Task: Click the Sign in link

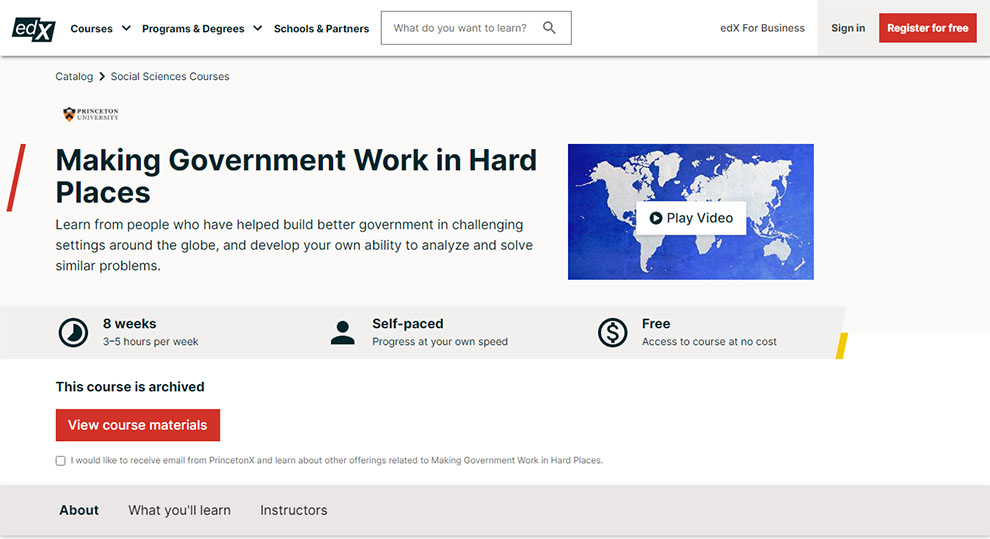Action: point(848,28)
